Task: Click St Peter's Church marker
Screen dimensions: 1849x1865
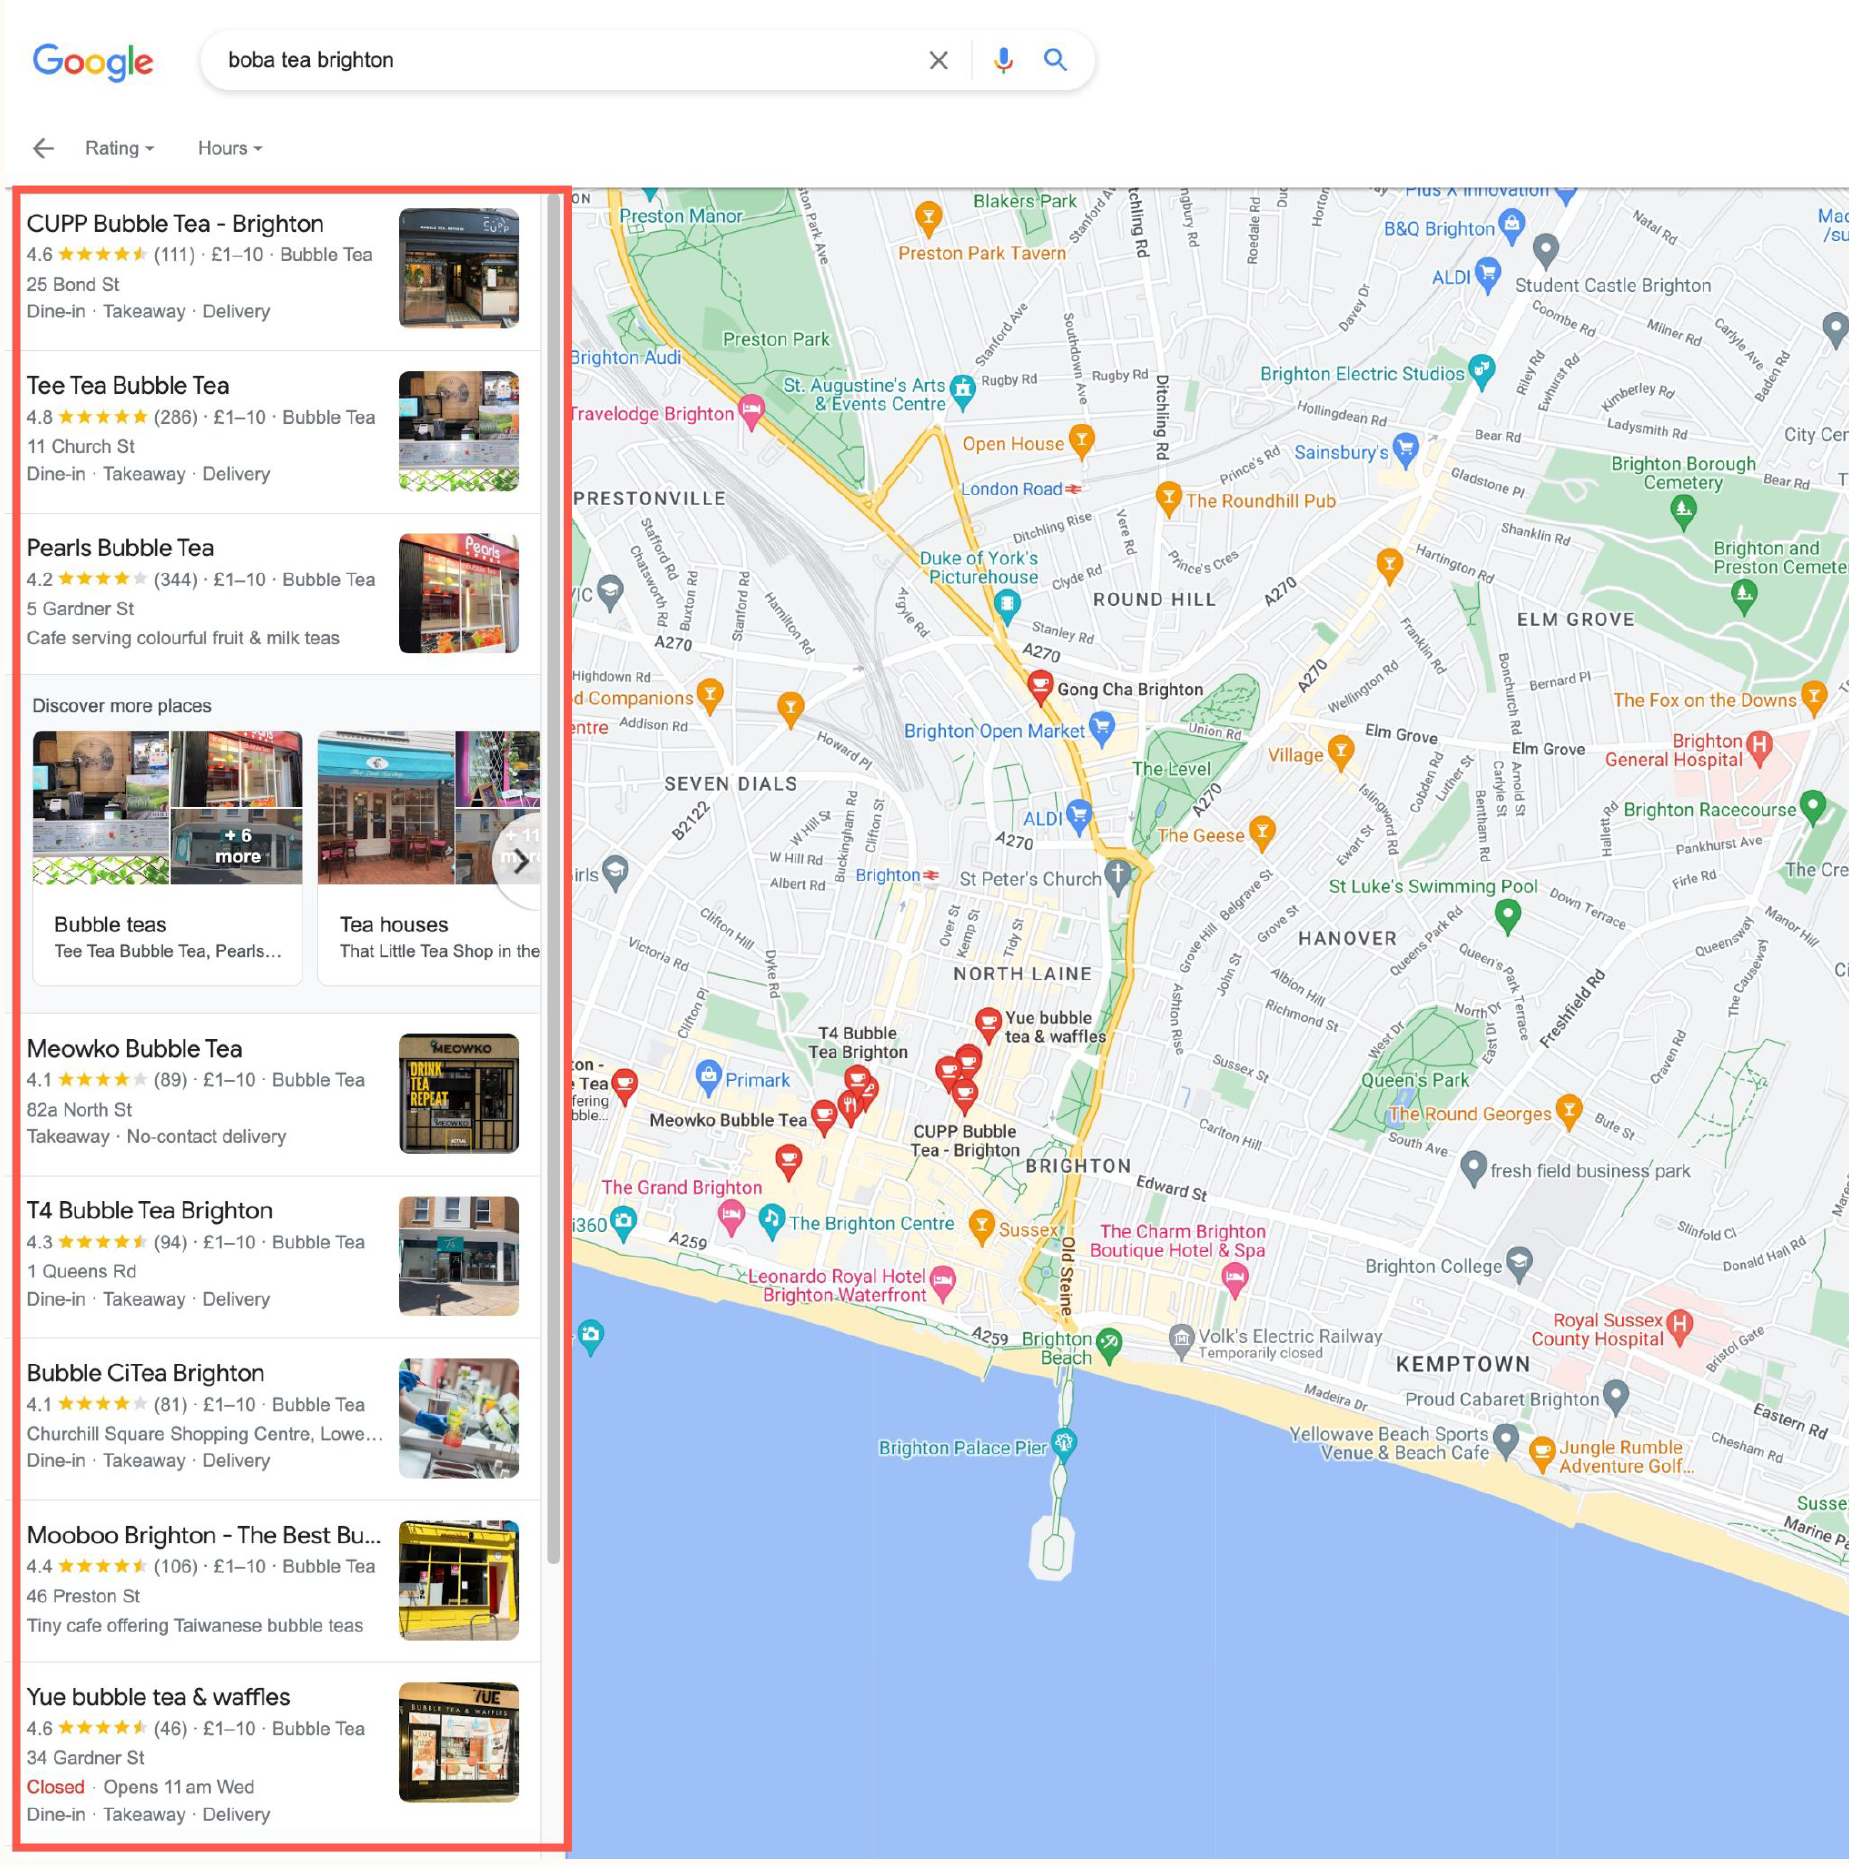Action: (1117, 875)
